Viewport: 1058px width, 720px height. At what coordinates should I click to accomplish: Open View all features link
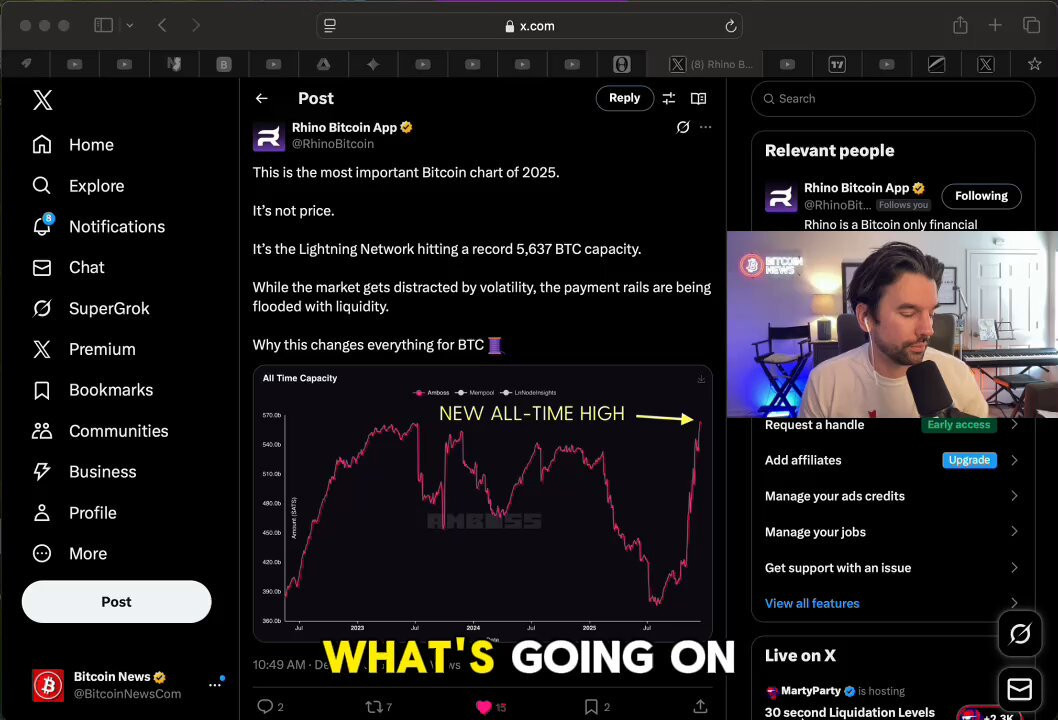pos(812,603)
